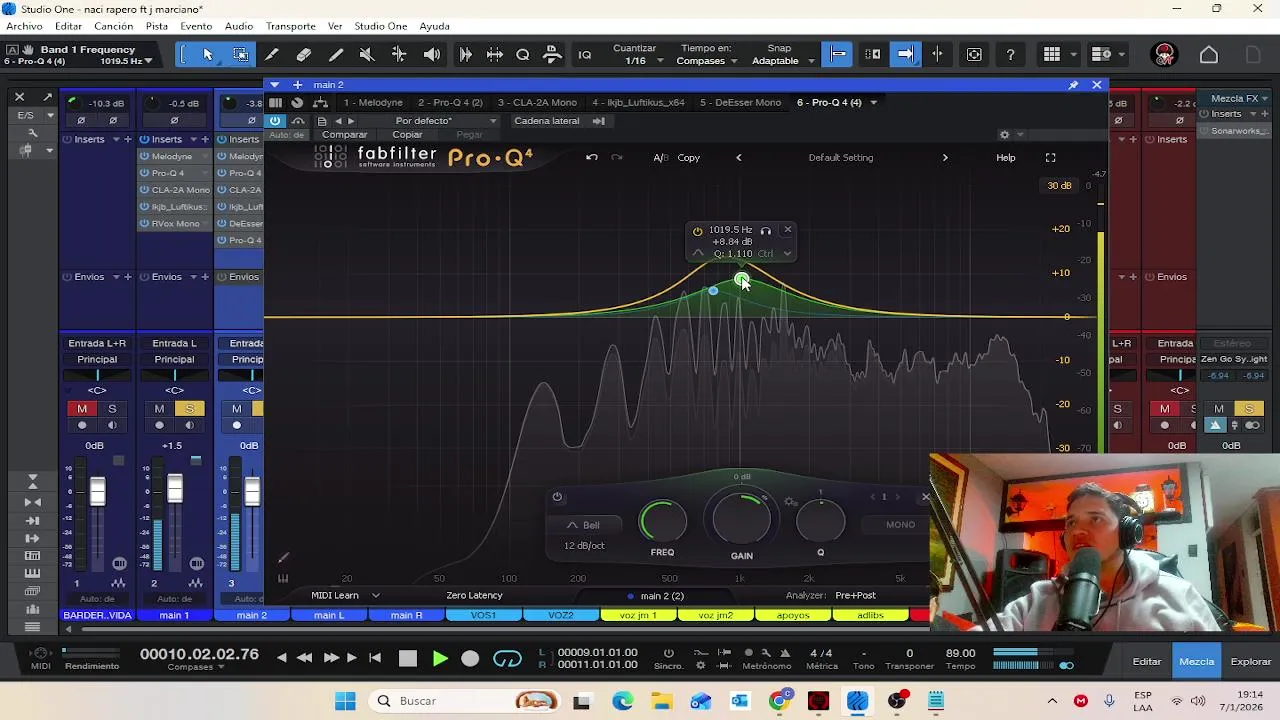The height and width of the screenshot is (720, 1280).
Task: Click Pro-Q 4 full screen icon
Action: click(x=1050, y=157)
